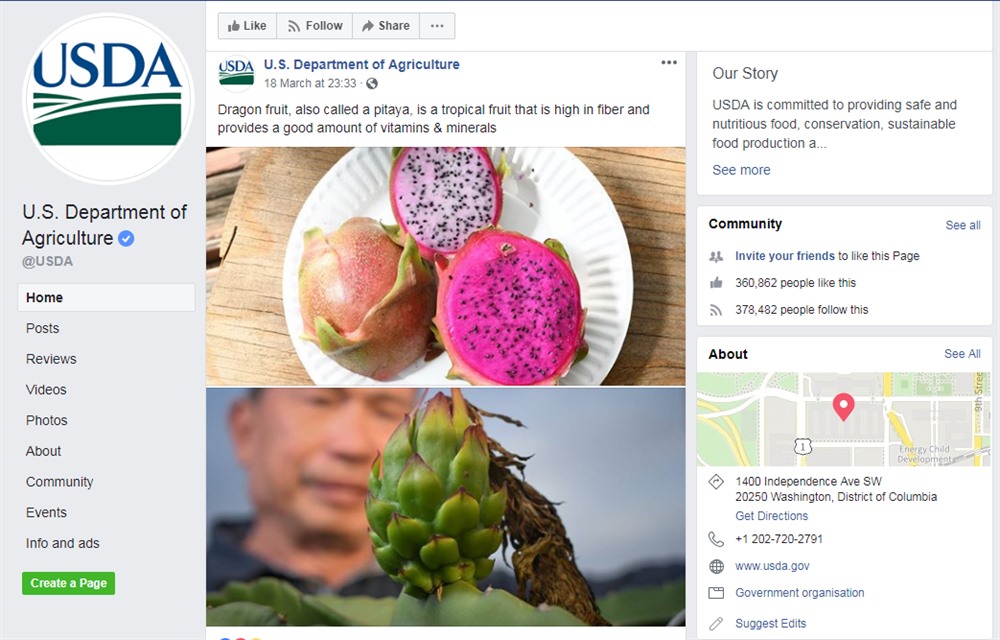The image size is (1000, 640).
Task: Open the Get Directions link
Action: 771,516
